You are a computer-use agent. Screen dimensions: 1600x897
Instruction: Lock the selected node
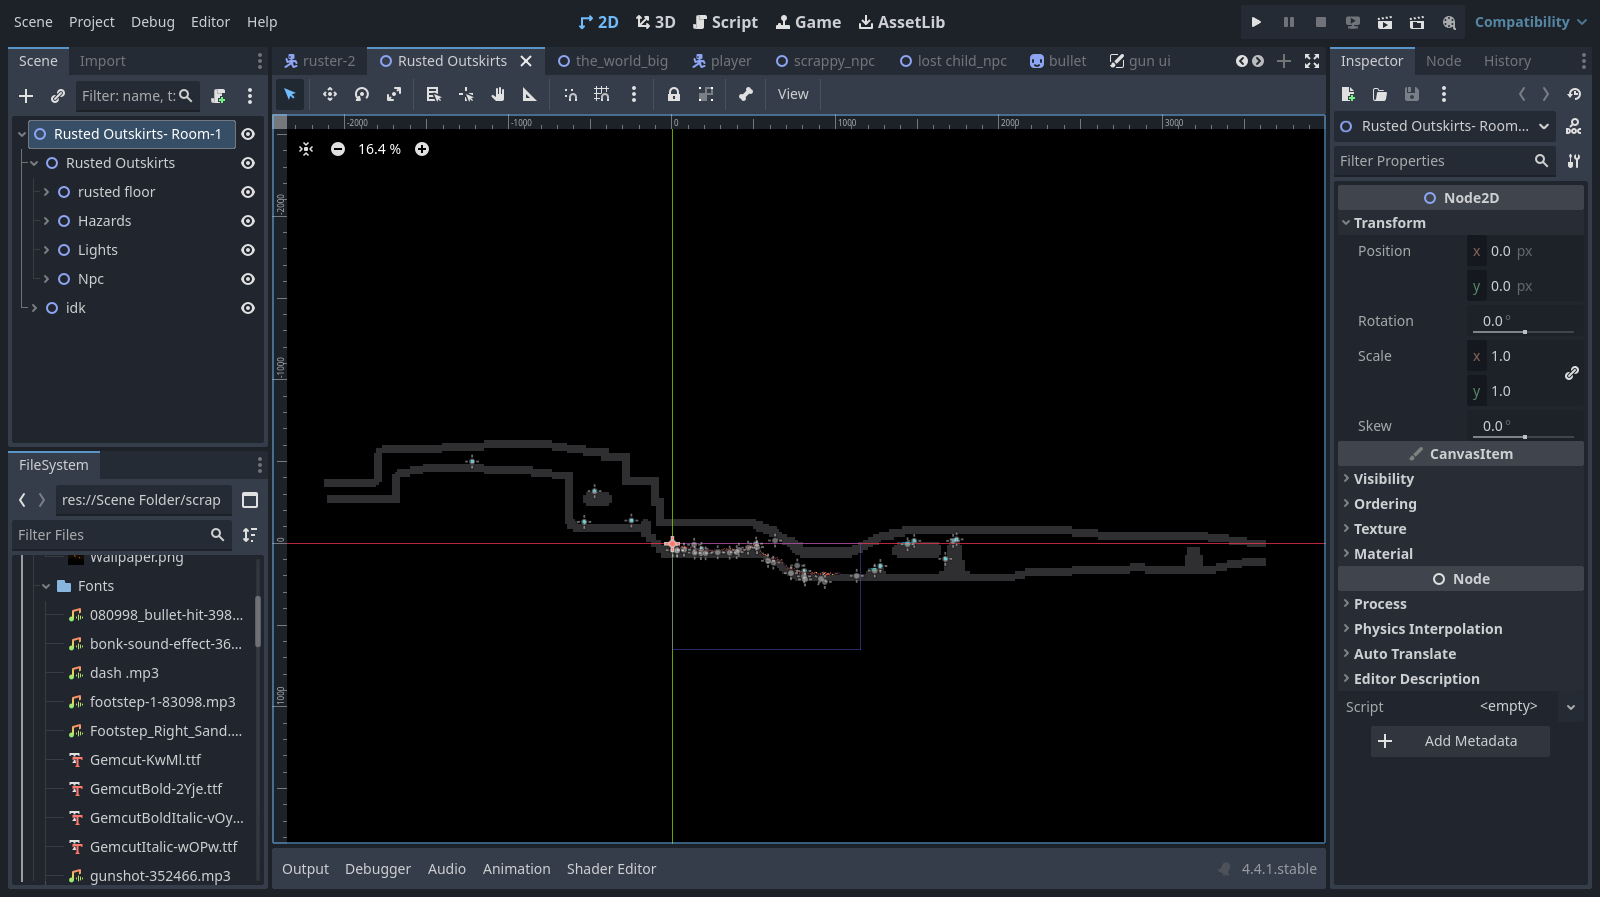(x=674, y=94)
